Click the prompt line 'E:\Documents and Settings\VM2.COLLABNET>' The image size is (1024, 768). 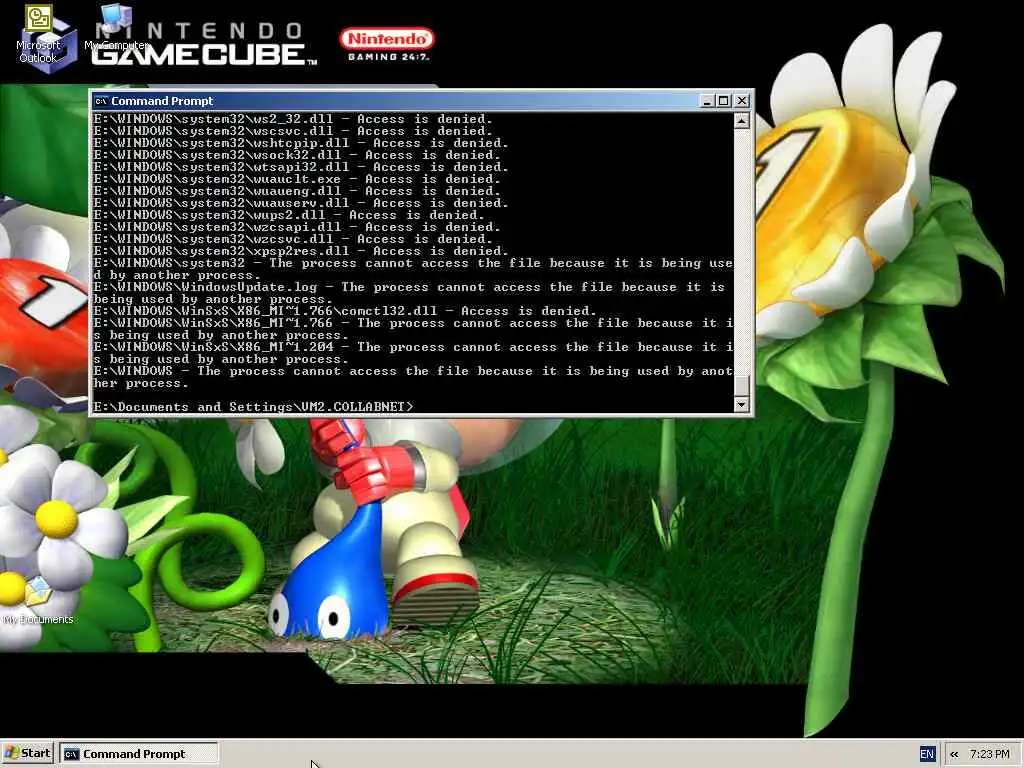pos(253,407)
